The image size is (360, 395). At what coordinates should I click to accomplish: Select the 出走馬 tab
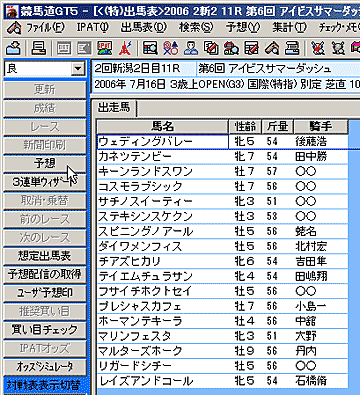pyautogui.click(x=114, y=108)
